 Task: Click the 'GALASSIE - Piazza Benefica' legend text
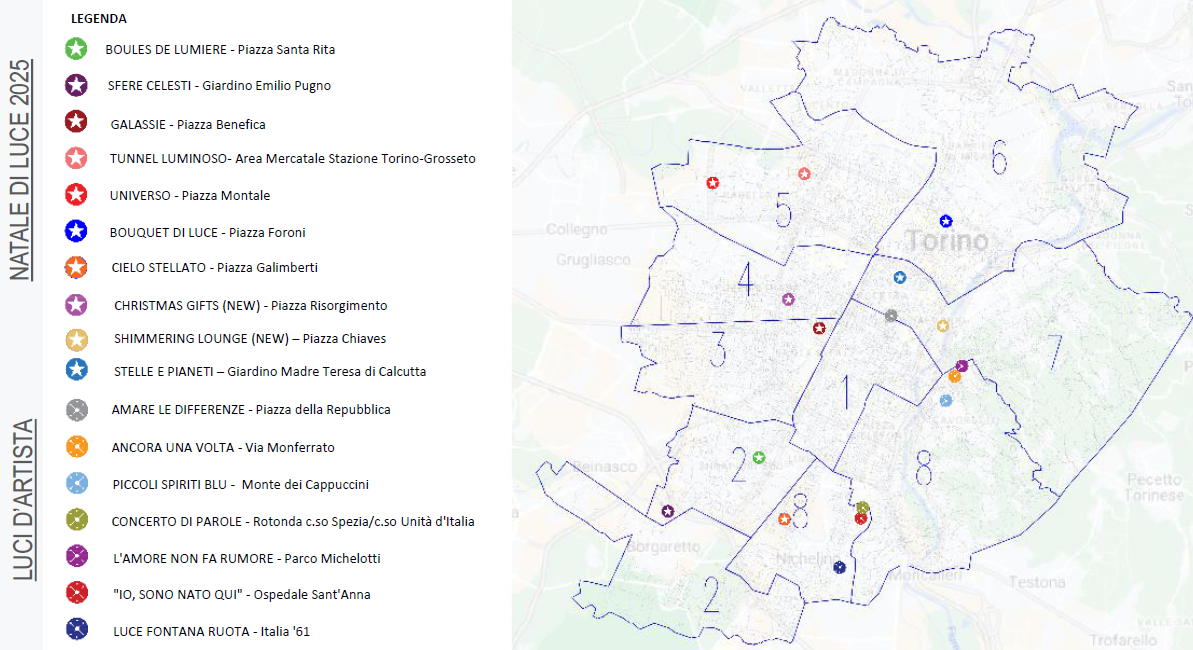tap(188, 124)
